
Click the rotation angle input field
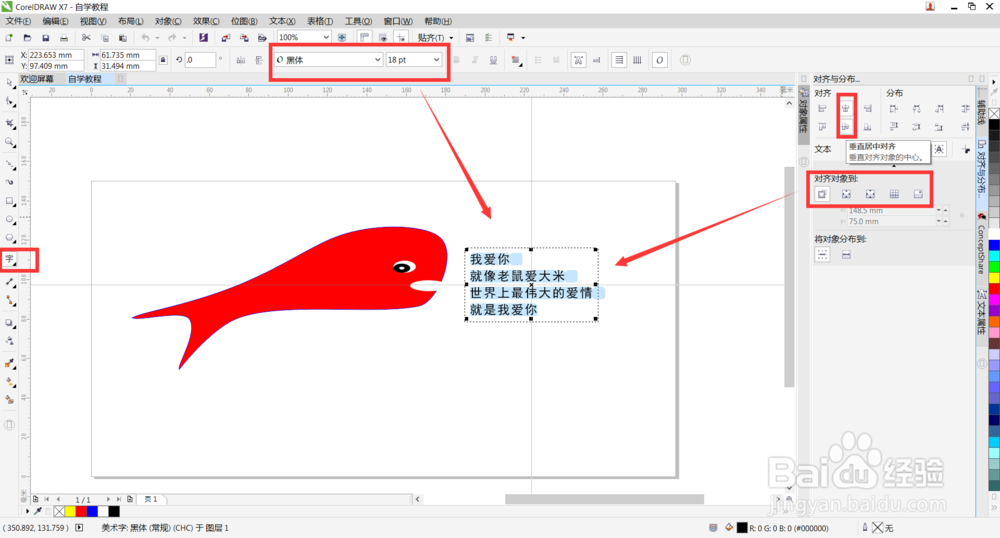tap(200, 60)
